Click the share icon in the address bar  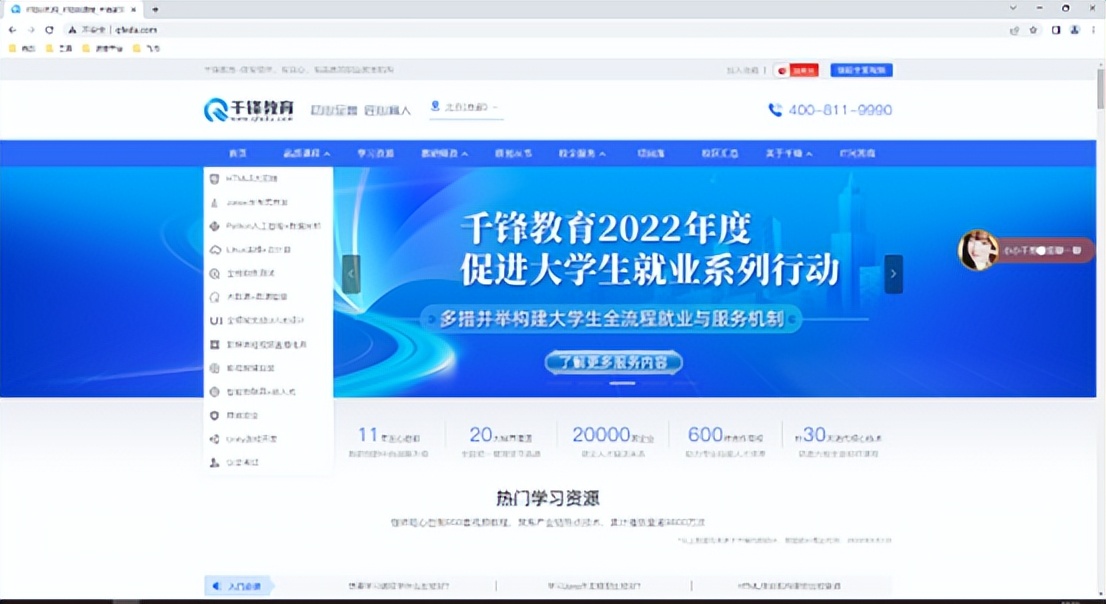(1014, 30)
